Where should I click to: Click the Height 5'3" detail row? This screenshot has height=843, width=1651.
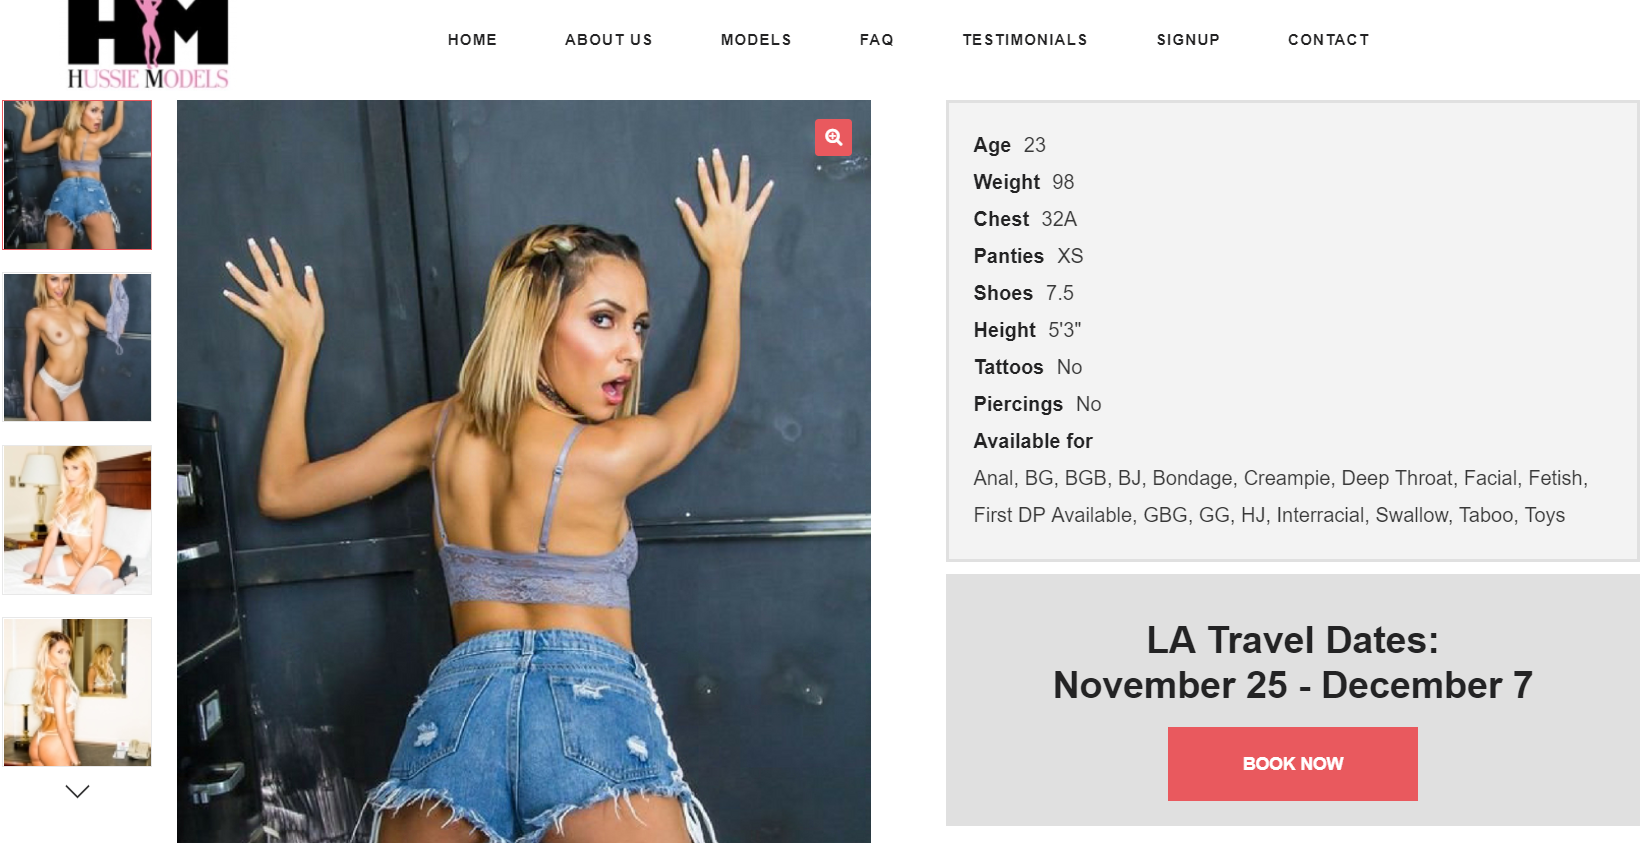[1028, 330]
